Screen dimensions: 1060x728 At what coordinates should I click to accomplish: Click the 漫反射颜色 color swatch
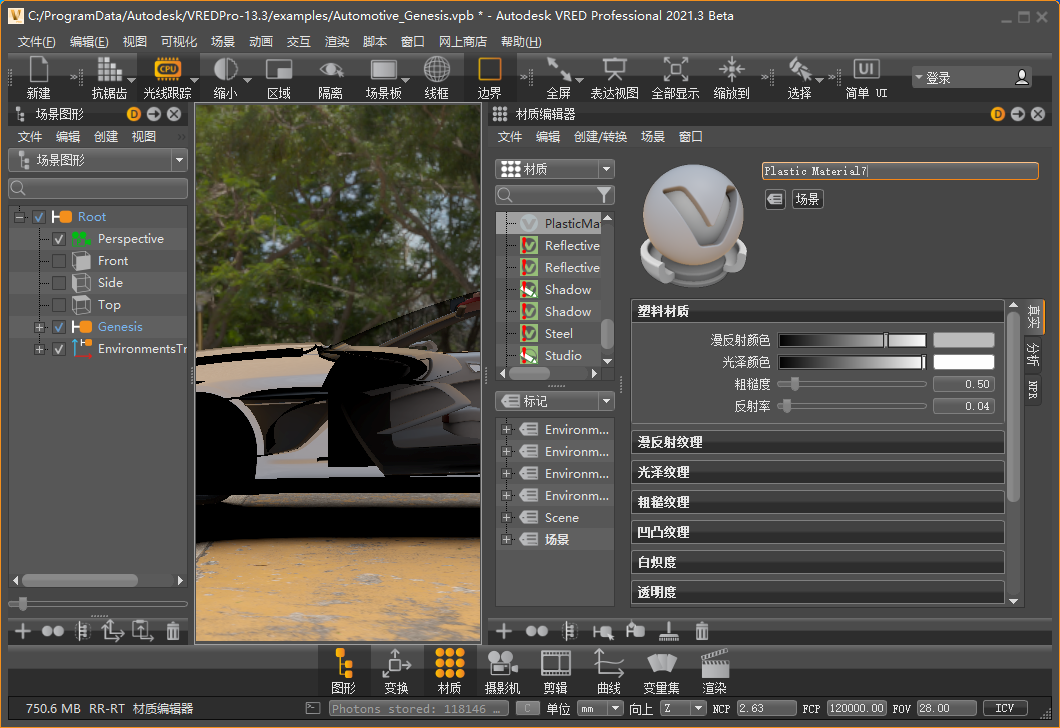(963, 340)
